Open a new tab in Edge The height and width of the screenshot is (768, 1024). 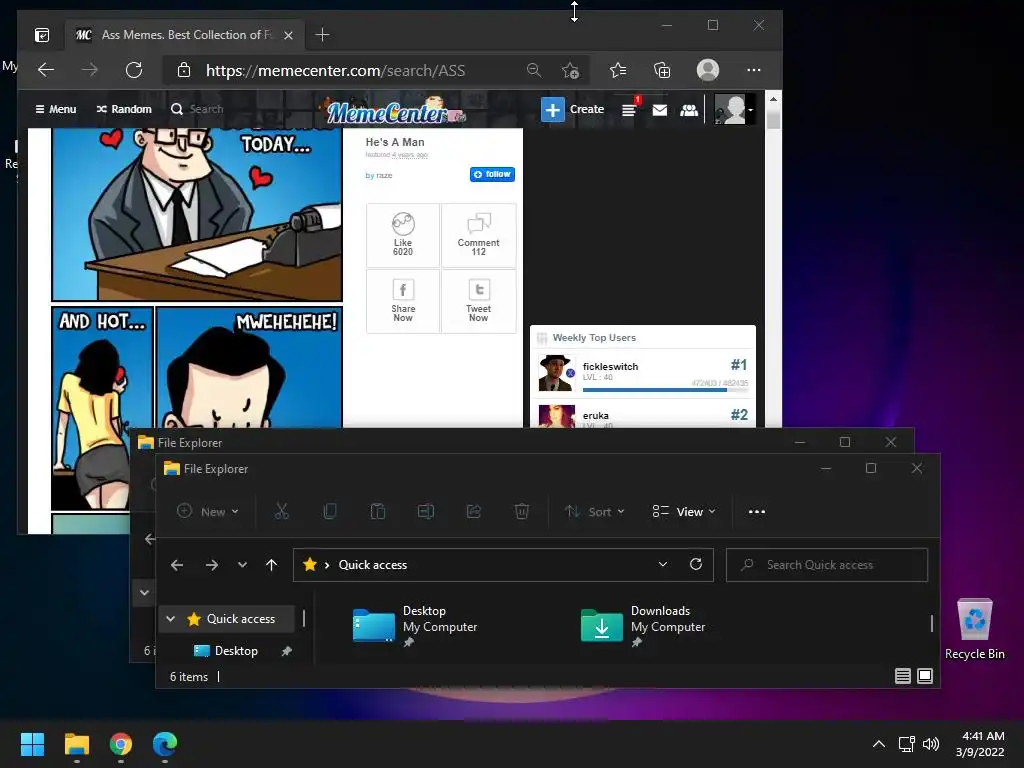[323, 35]
